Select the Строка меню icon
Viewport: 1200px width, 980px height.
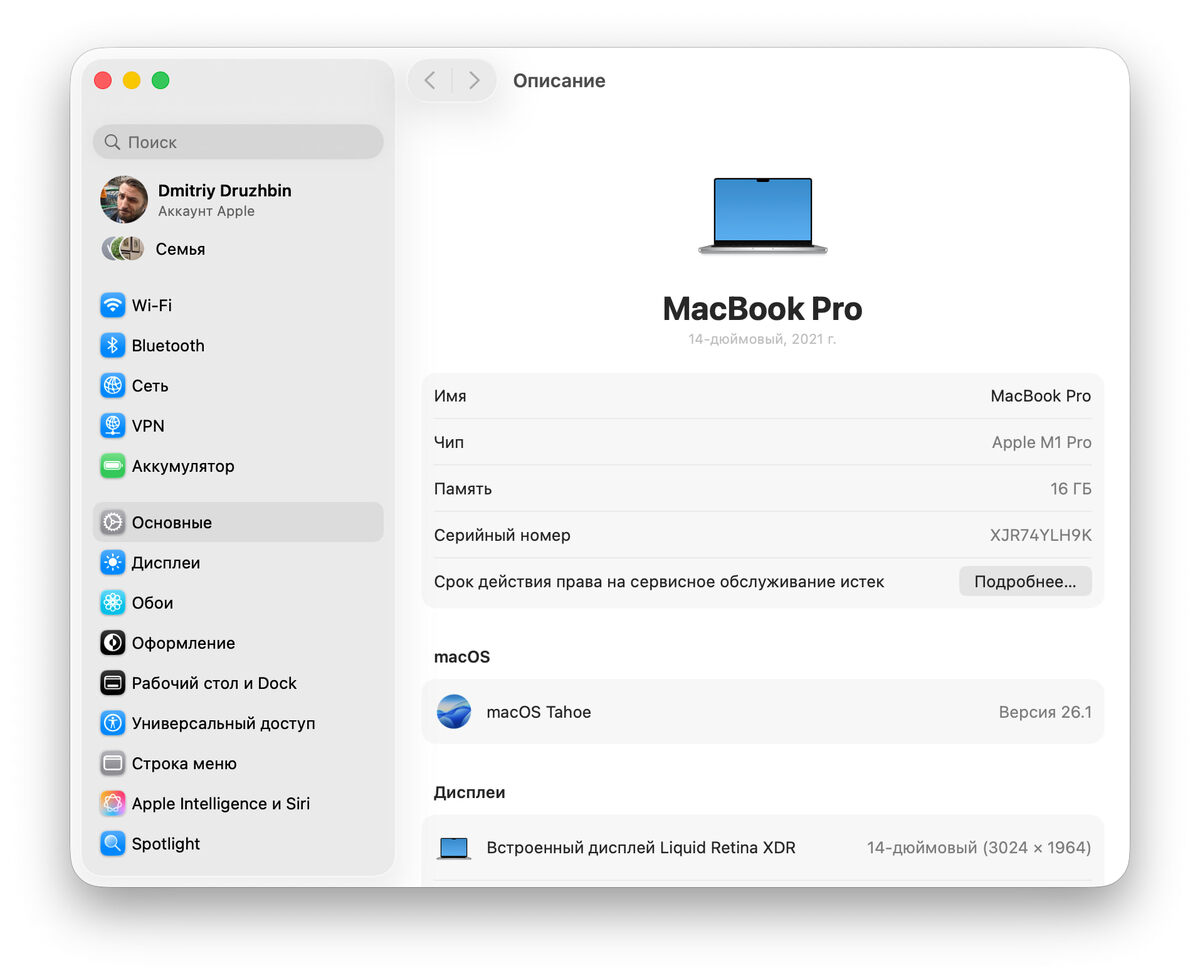click(x=113, y=763)
